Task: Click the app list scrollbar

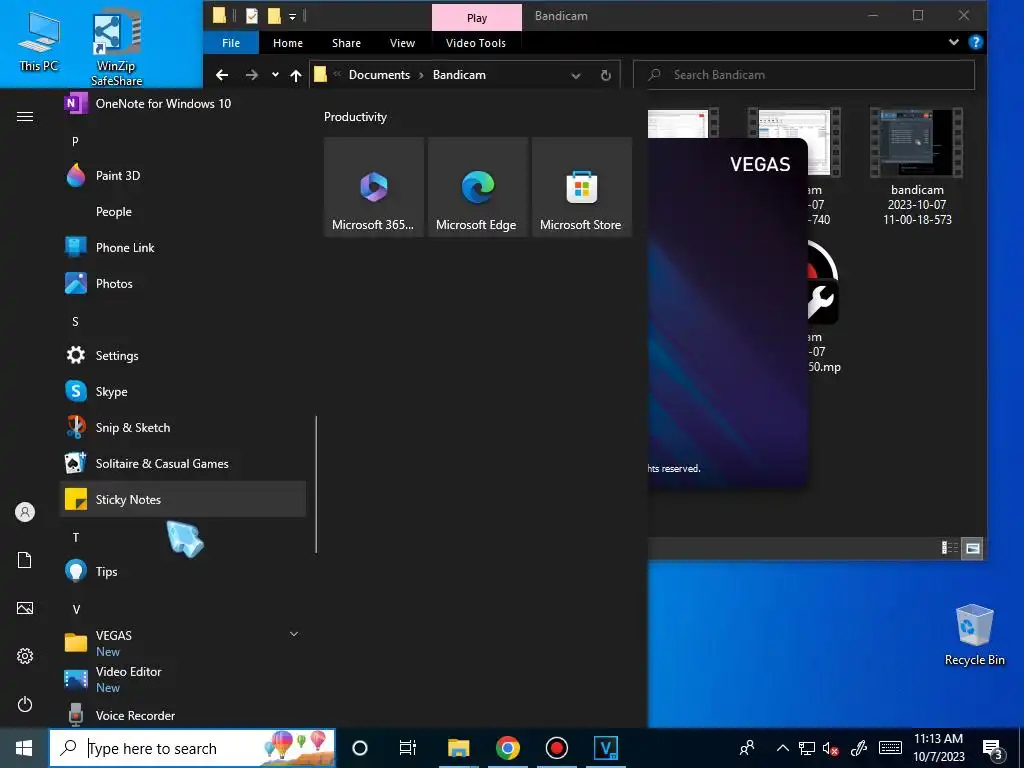Action: click(316, 484)
